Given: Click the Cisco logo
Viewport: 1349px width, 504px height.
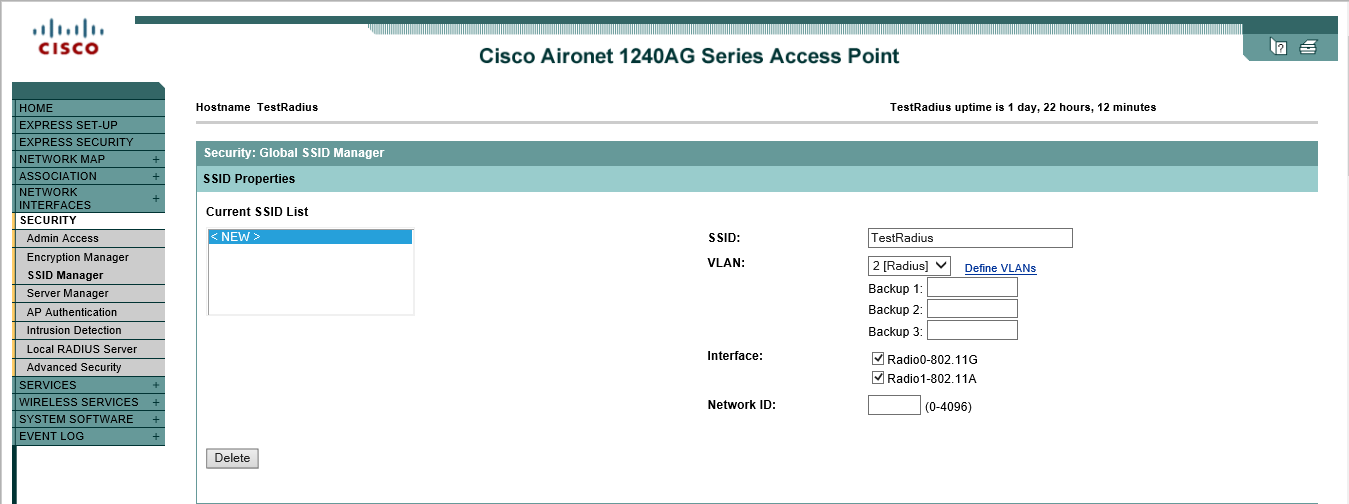Looking at the screenshot, I should tap(68, 38).
